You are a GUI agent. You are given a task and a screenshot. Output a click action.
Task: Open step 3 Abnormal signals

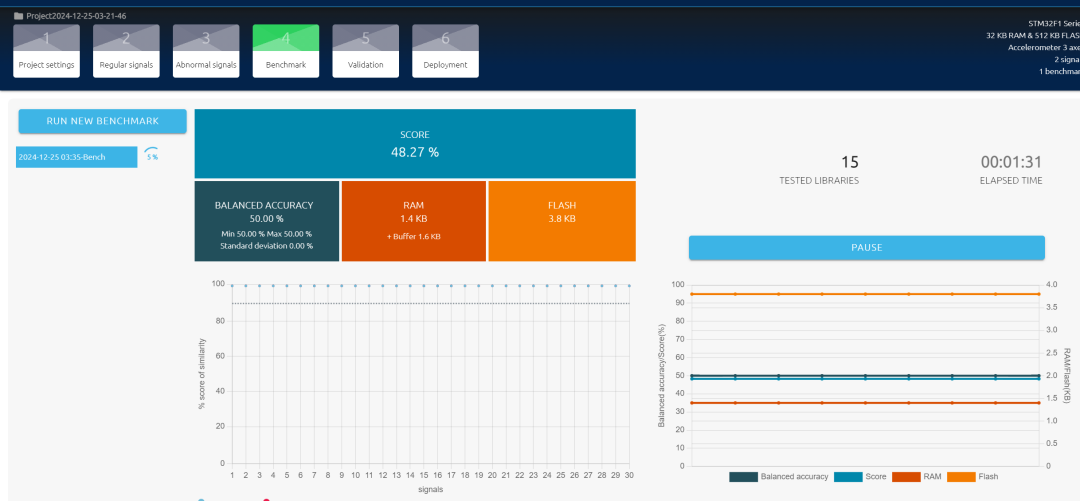(206, 51)
